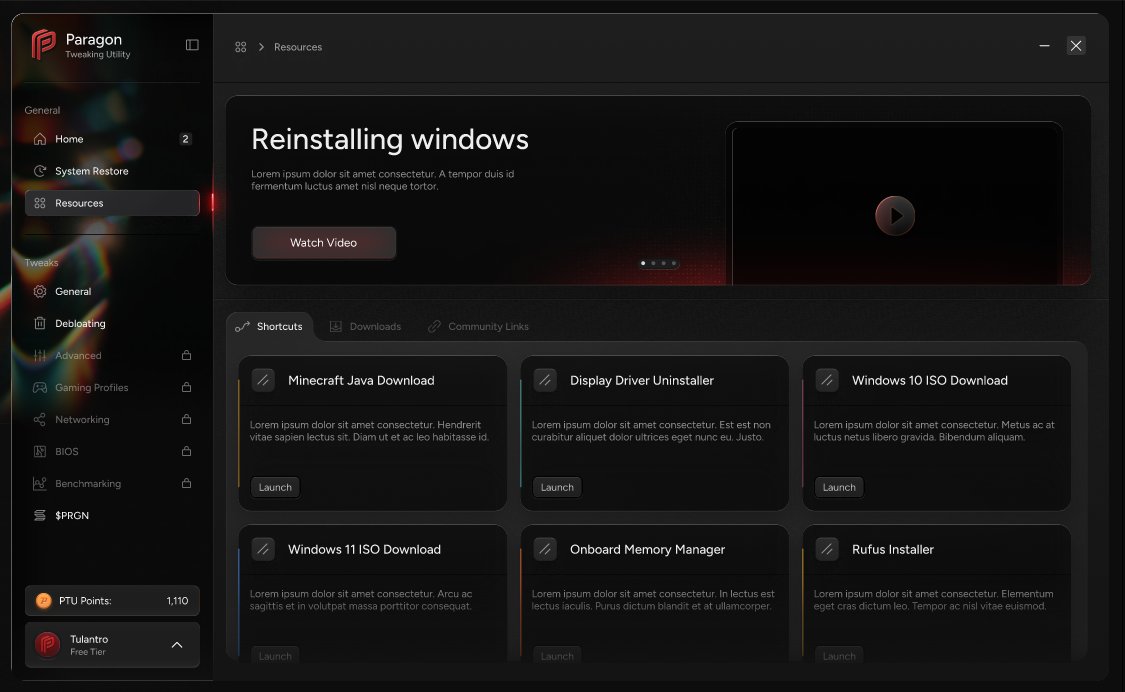Minimize the Paragon window
This screenshot has width=1125, height=692.
1045,46
